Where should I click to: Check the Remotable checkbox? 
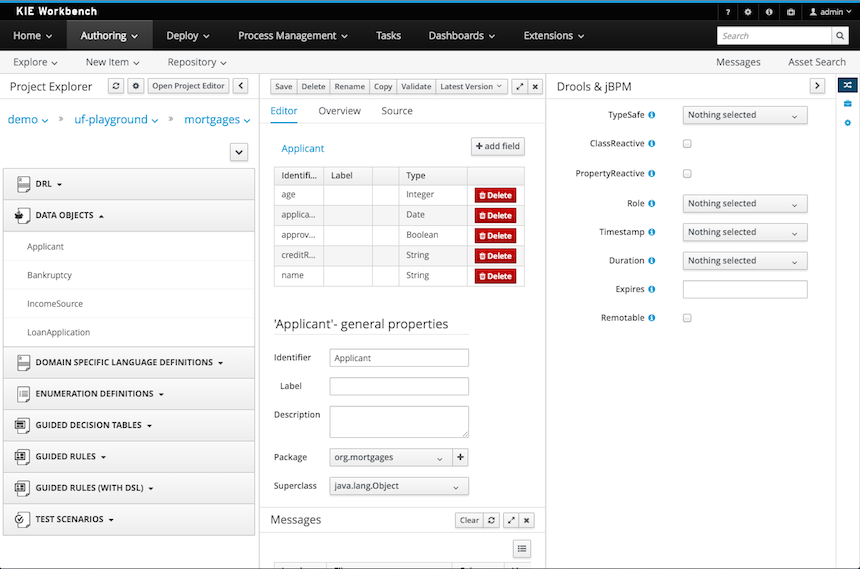(687, 318)
